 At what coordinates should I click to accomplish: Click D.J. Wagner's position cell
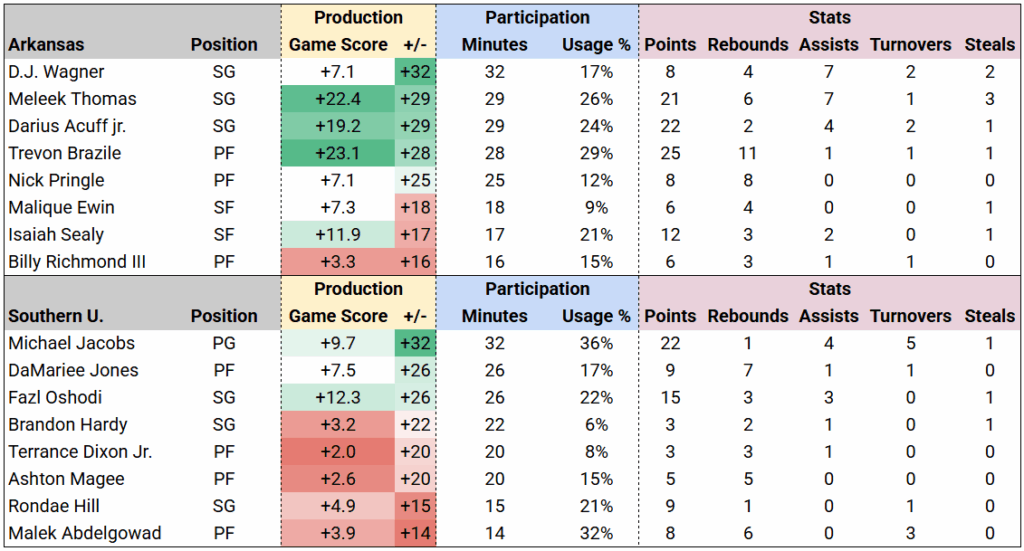tap(224, 72)
